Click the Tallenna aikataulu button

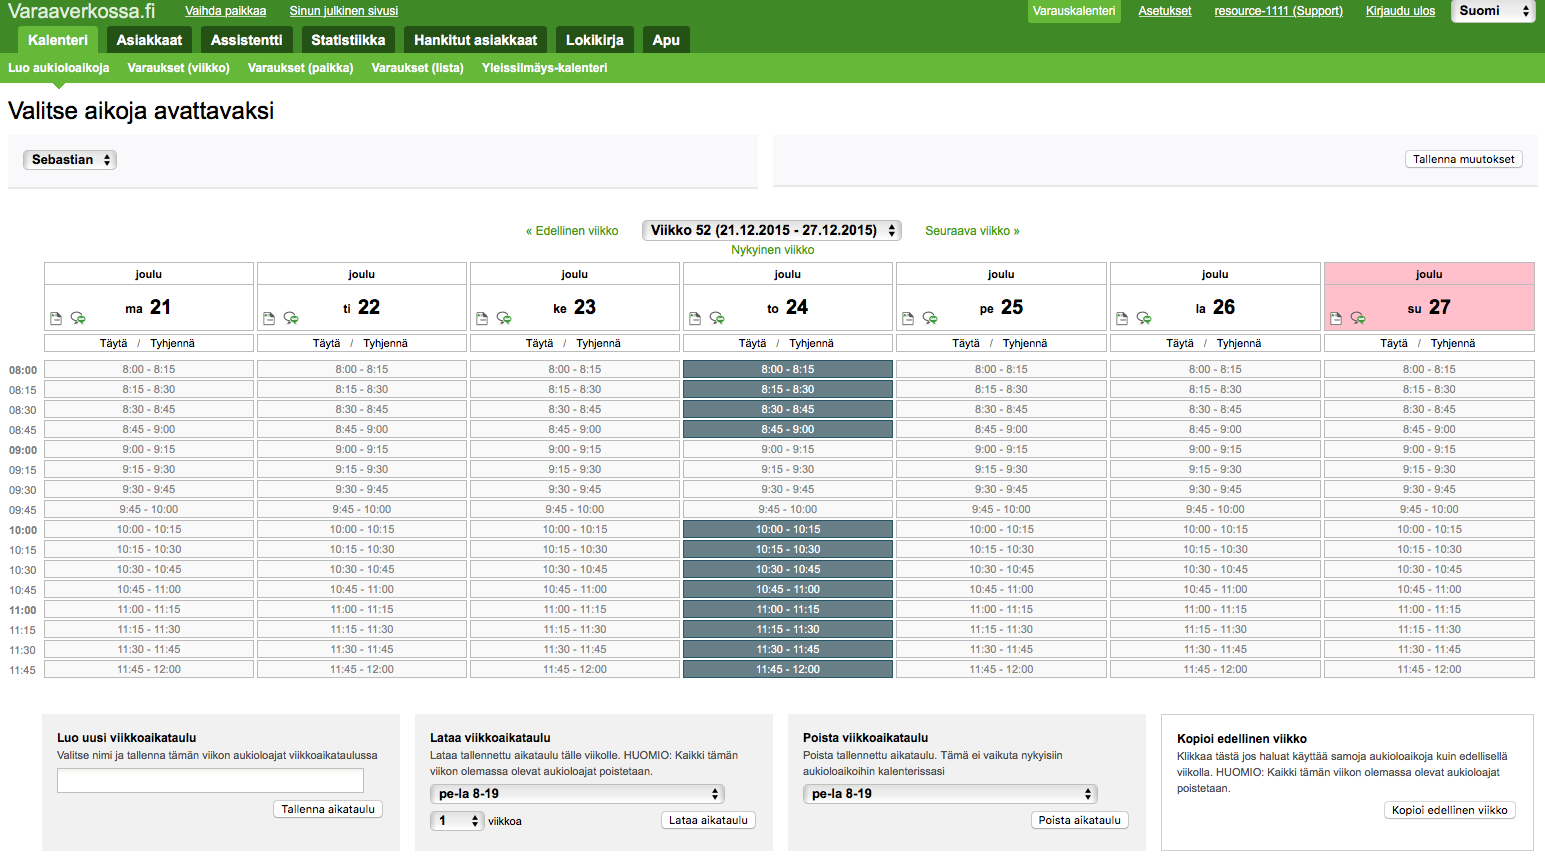328,809
